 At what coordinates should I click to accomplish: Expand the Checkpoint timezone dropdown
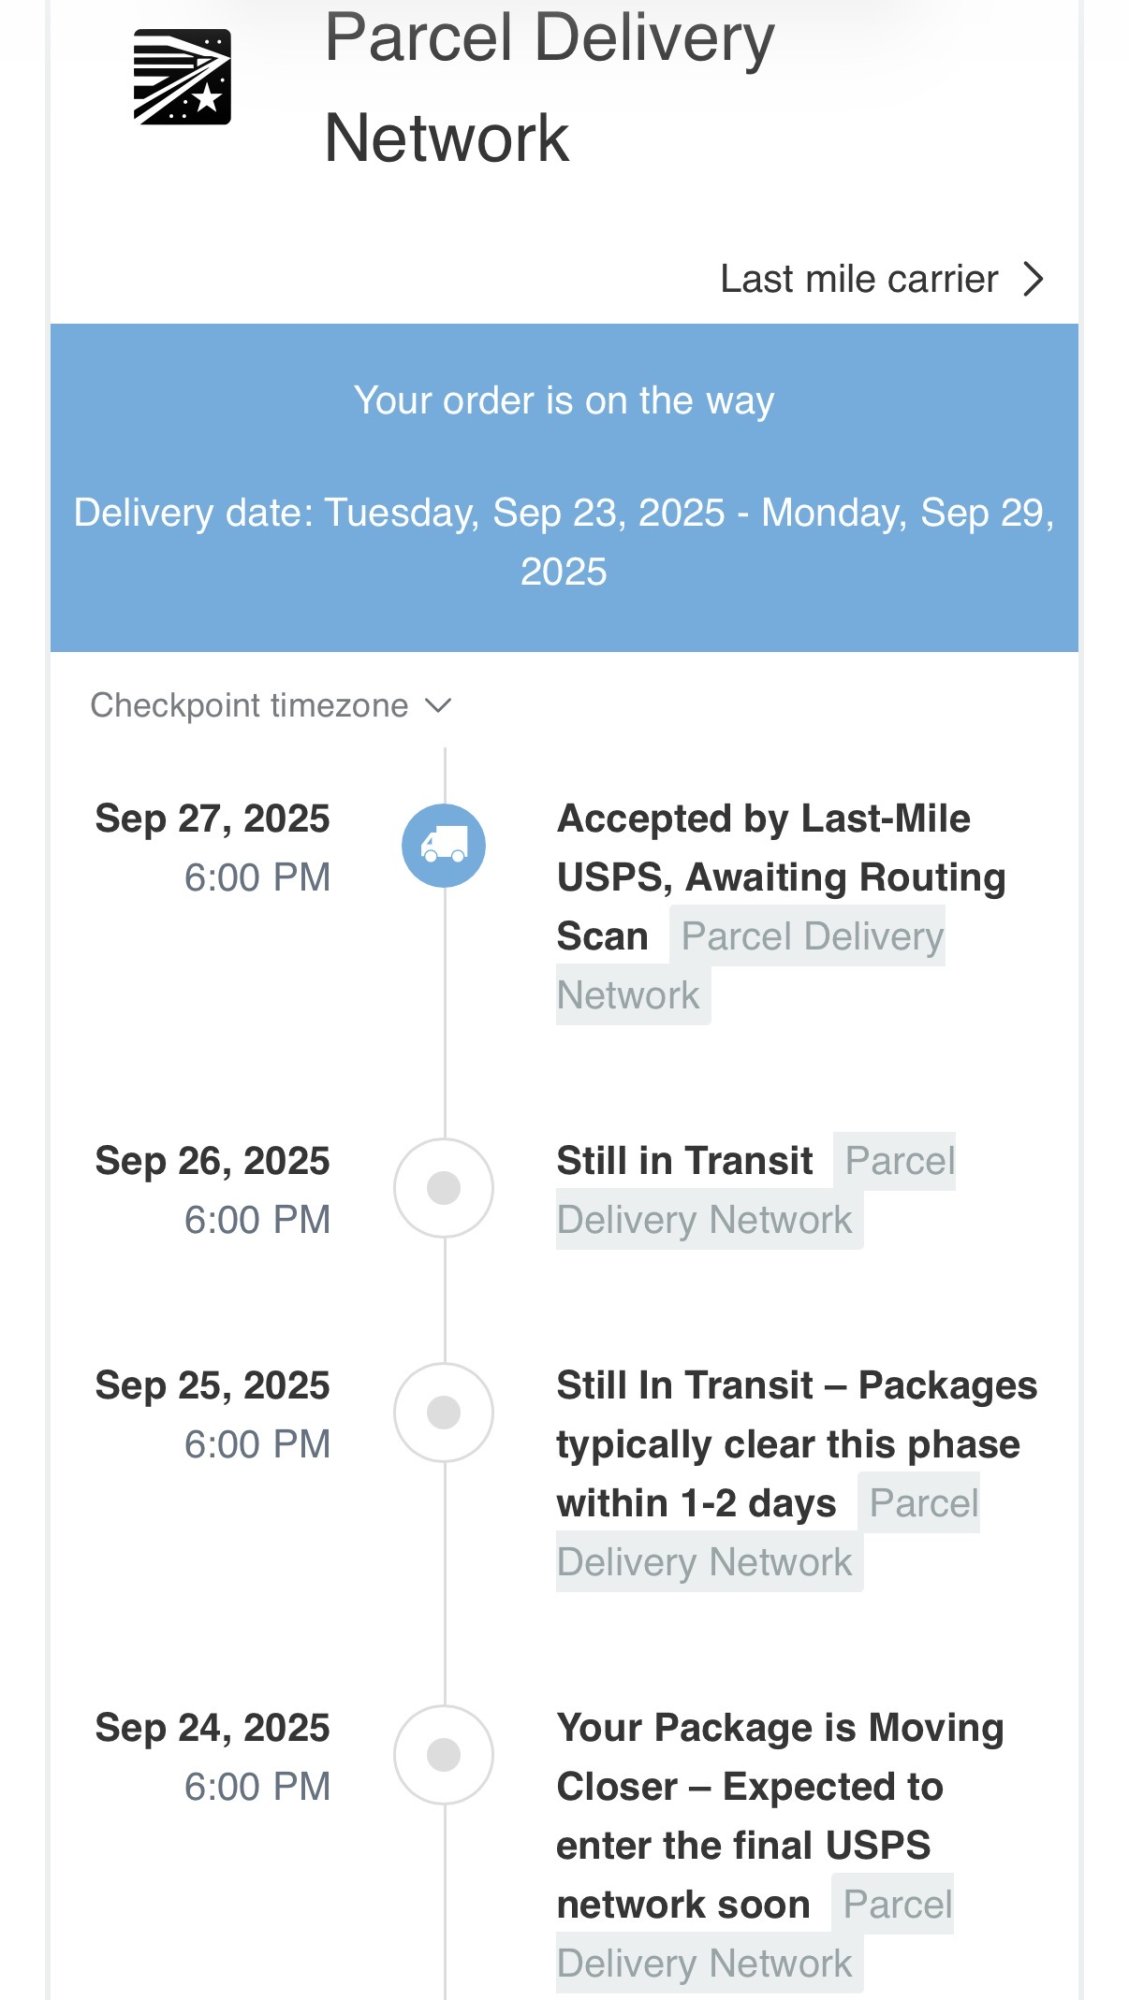coord(249,706)
